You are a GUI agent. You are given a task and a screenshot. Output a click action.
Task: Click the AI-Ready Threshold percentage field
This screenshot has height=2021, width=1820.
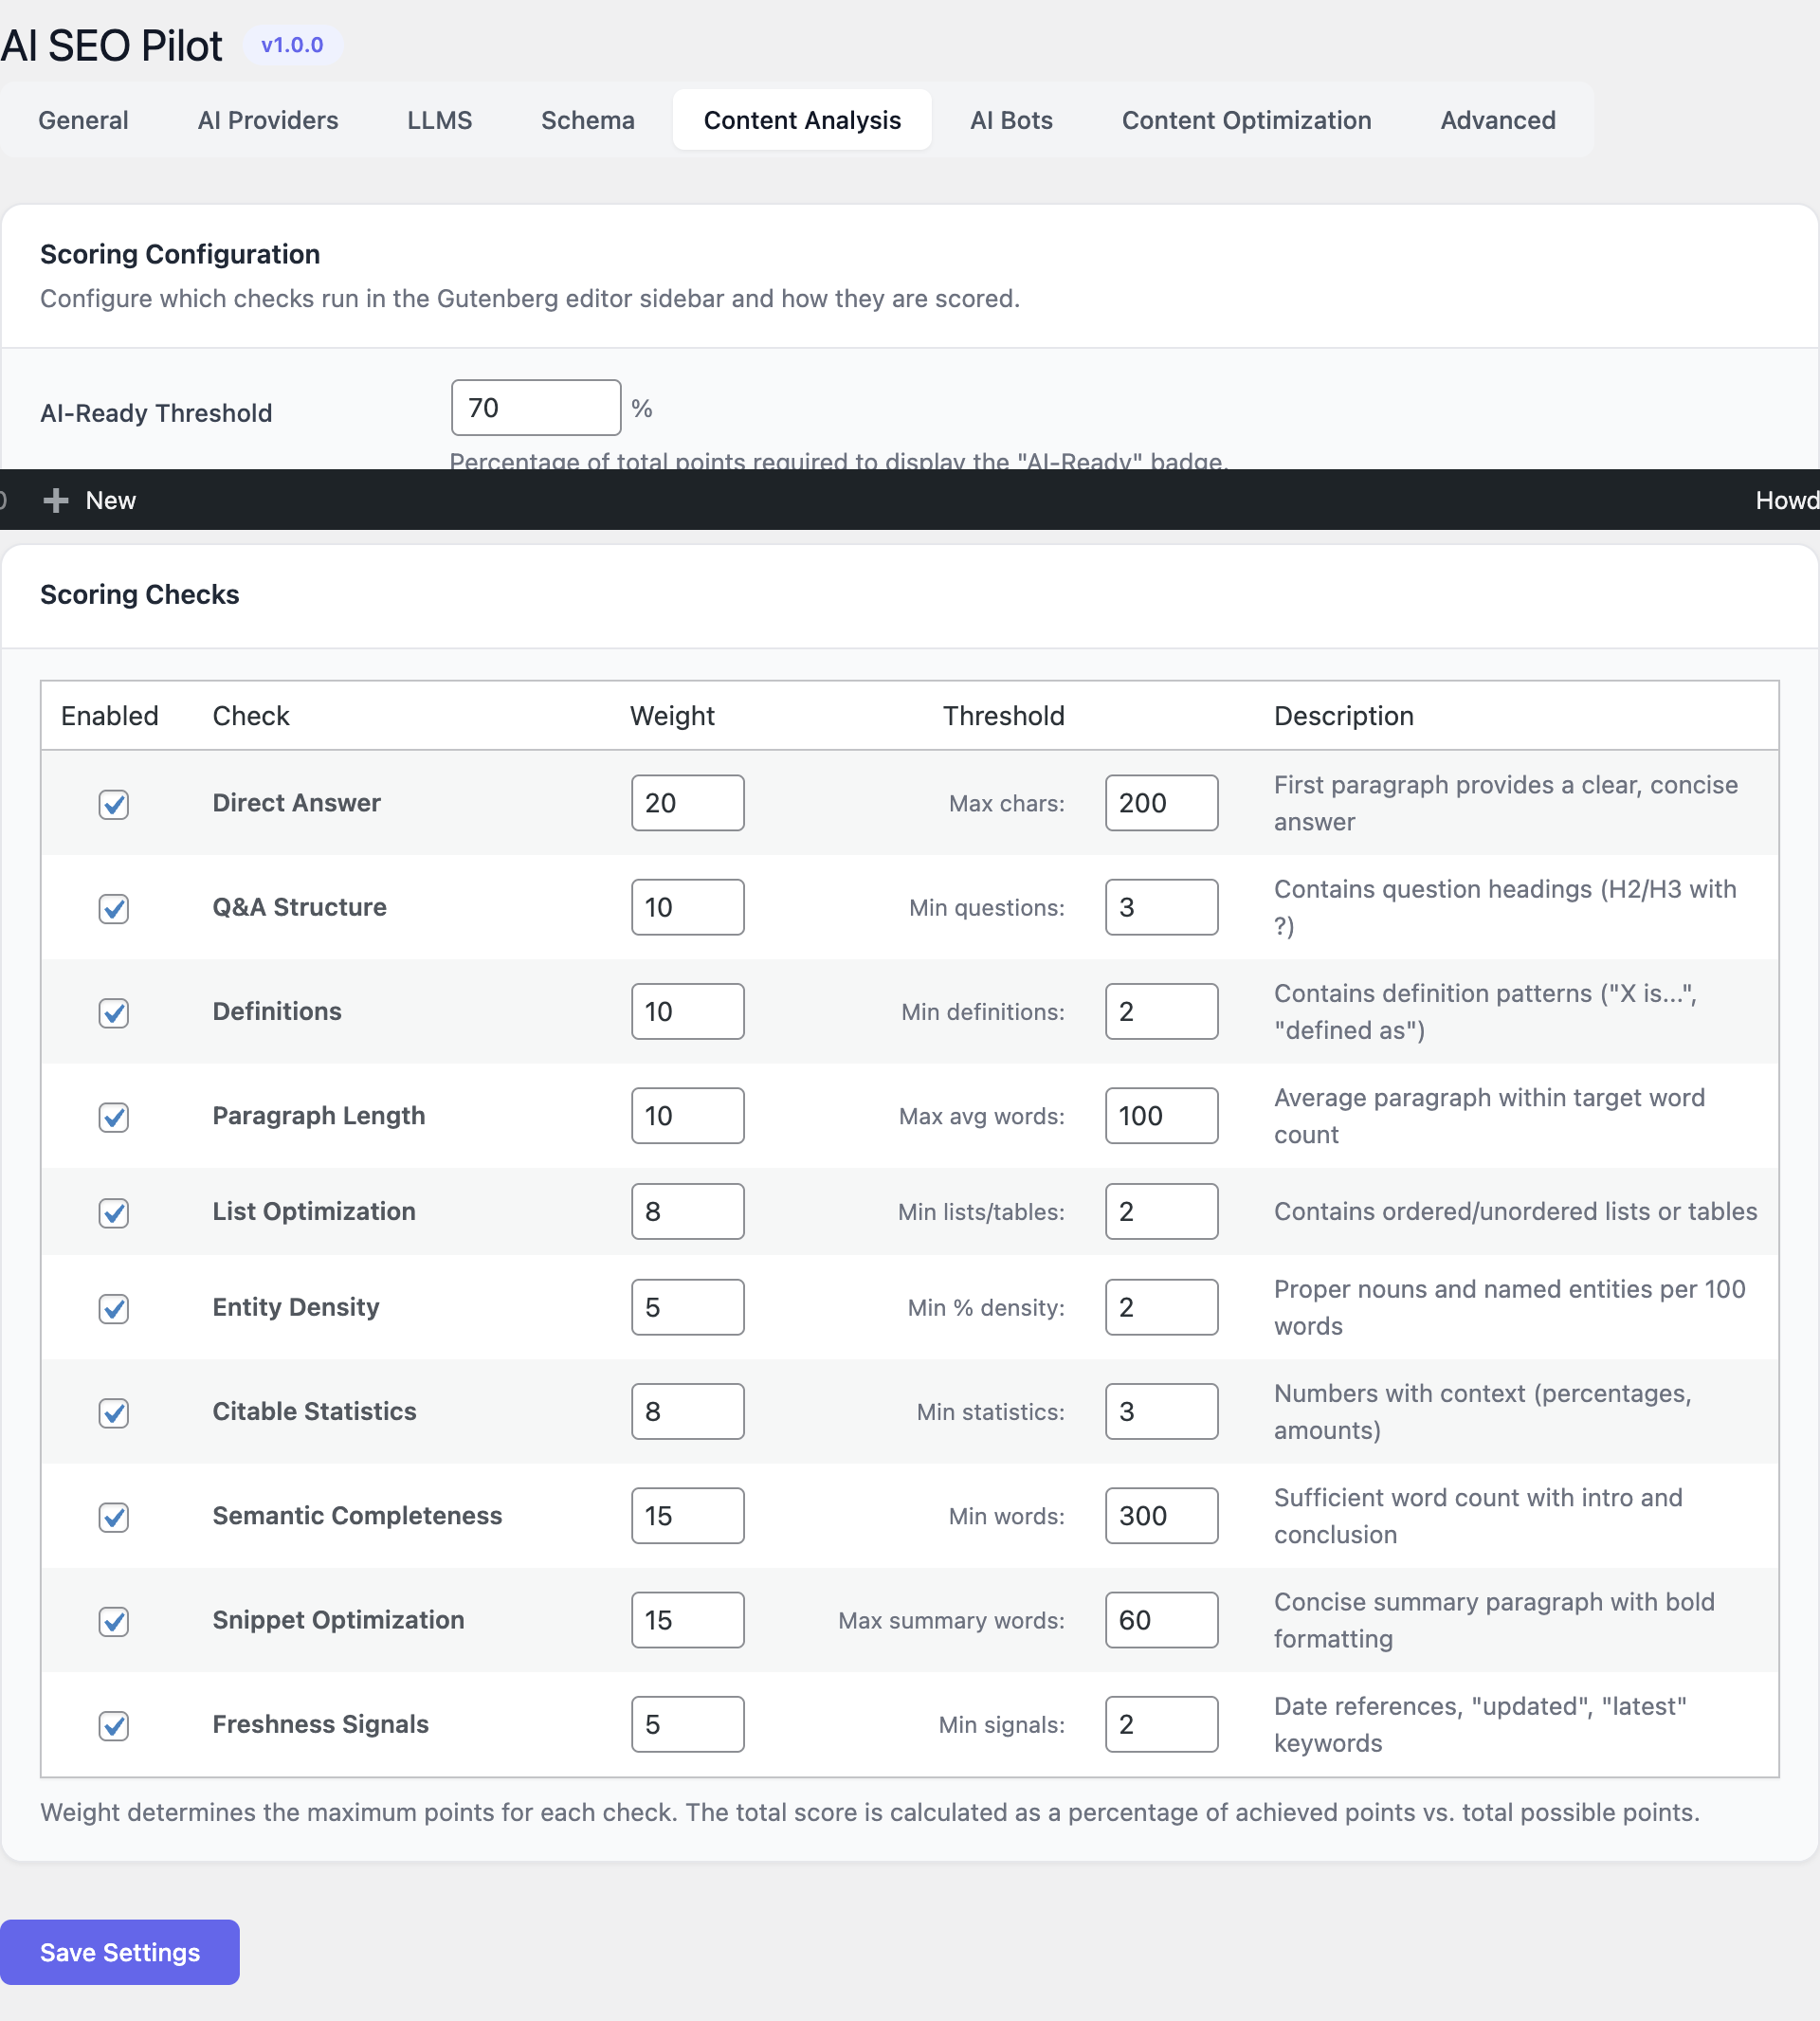pyautogui.click(x=535, y=408)
